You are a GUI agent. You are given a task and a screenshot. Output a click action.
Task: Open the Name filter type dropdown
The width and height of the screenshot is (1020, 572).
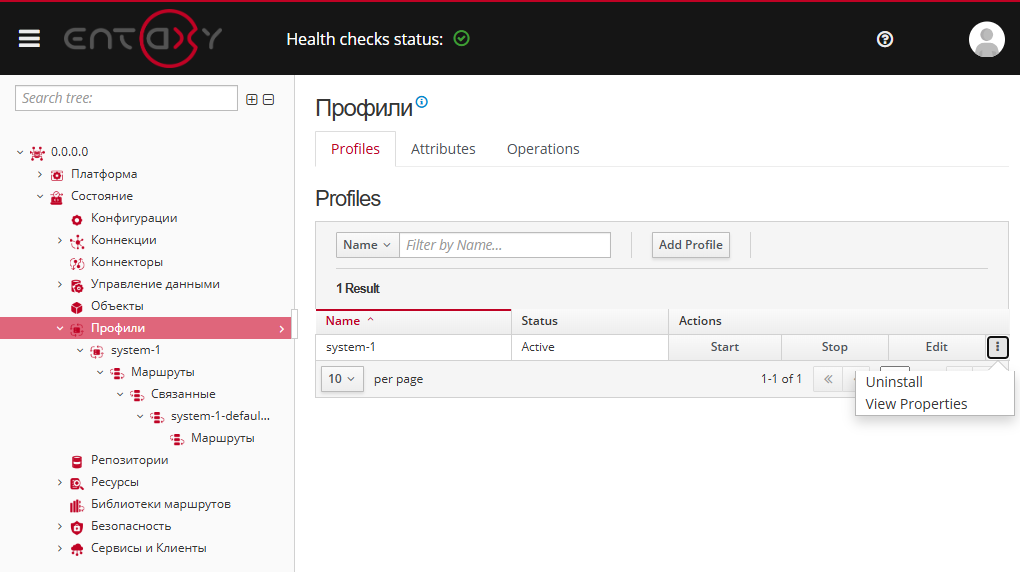click(x=368, y=245)
